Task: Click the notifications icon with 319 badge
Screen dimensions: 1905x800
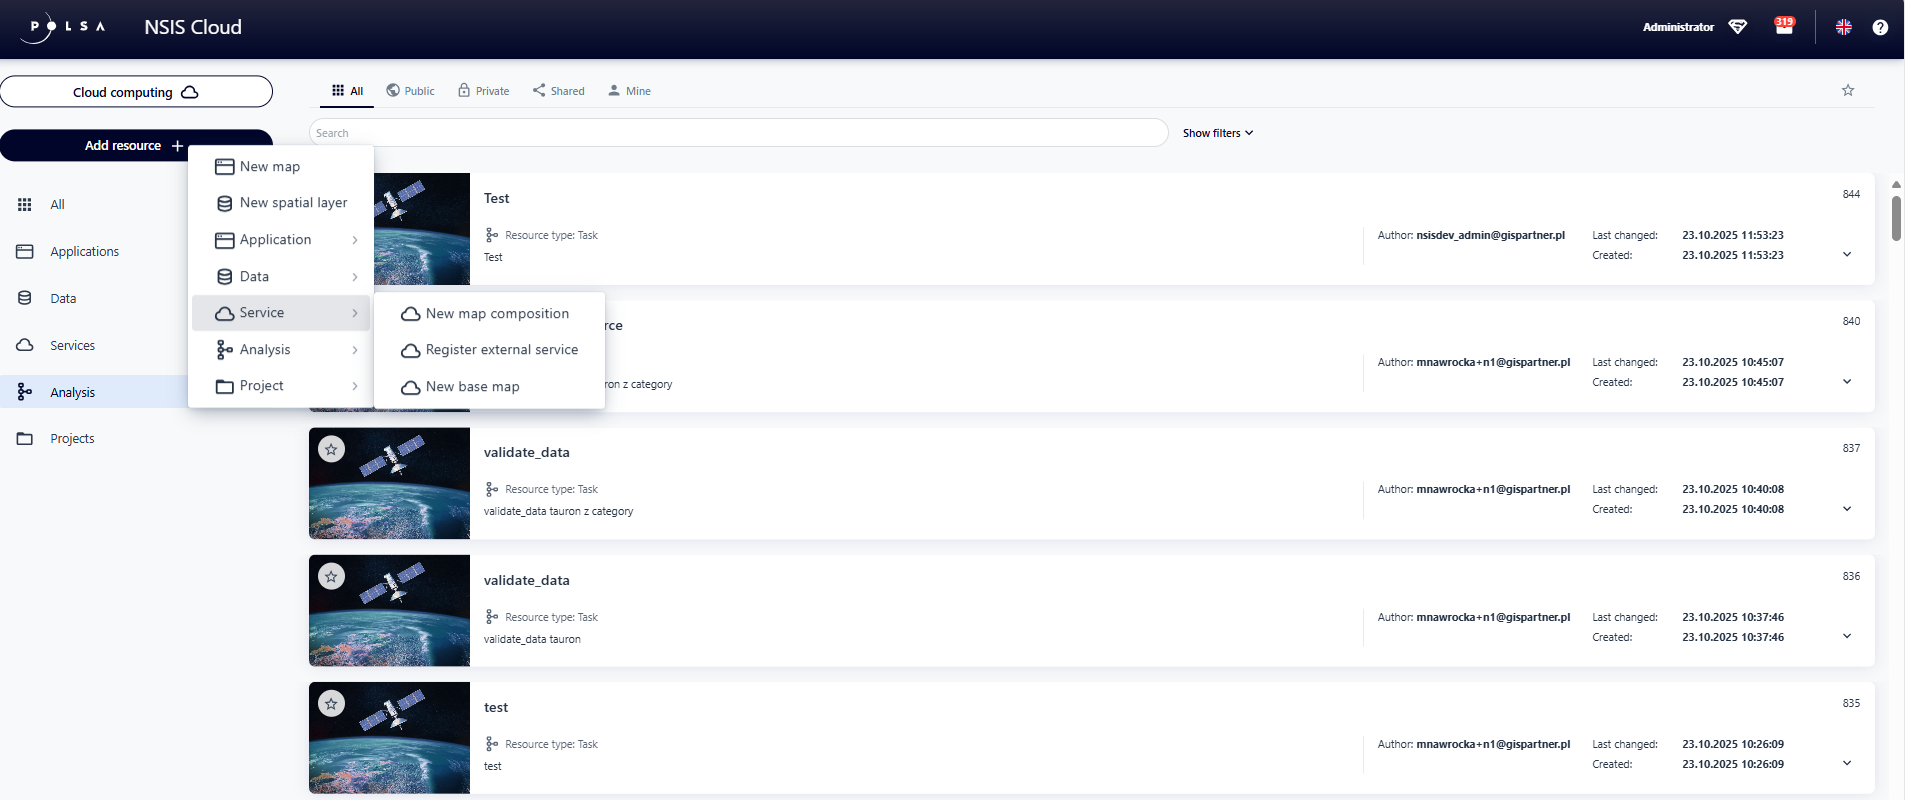Action: (x=1784, y=27)
